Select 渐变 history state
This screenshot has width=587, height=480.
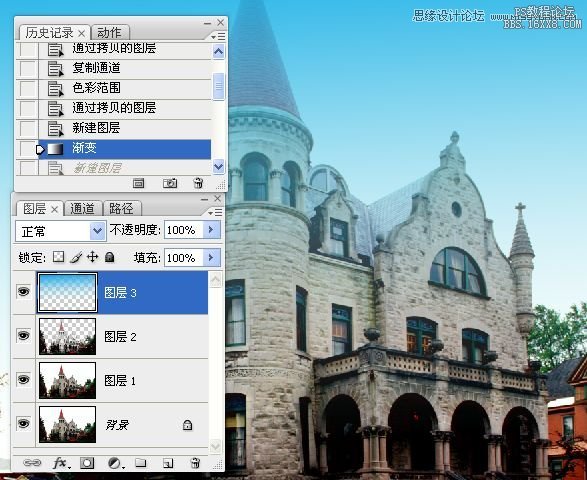point(125,149)
